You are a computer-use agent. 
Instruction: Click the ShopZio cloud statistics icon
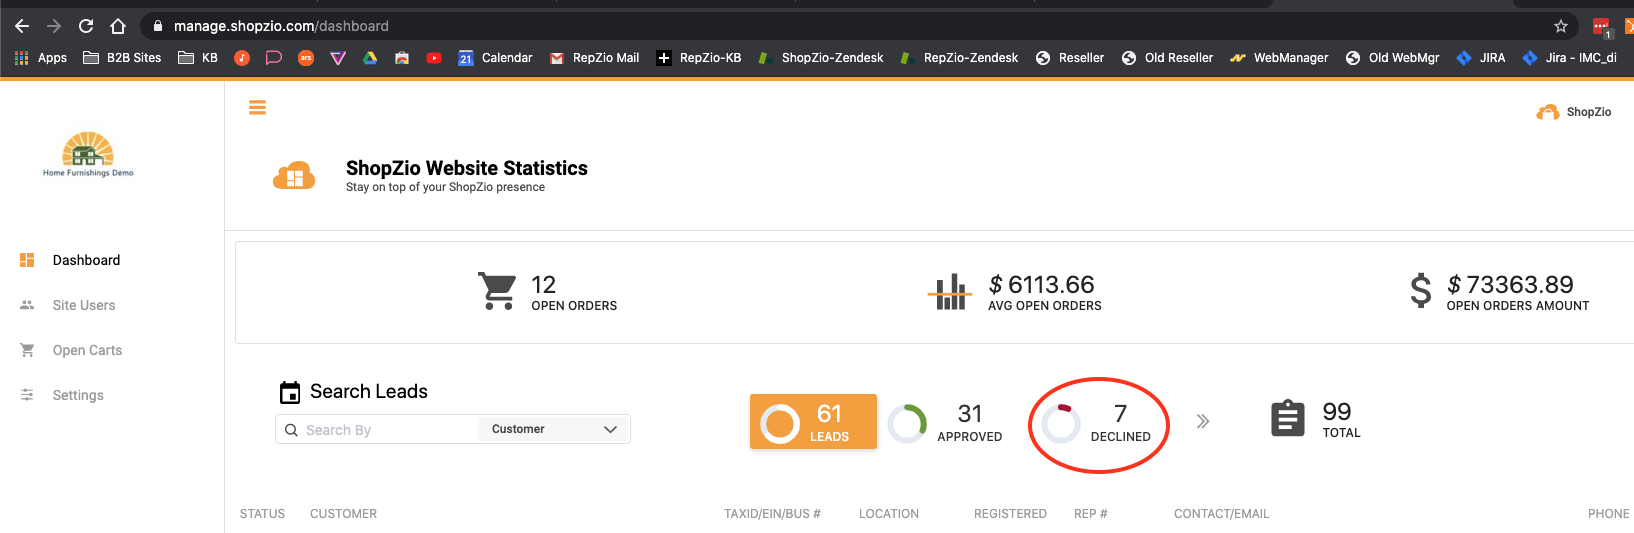coord(294,175)
